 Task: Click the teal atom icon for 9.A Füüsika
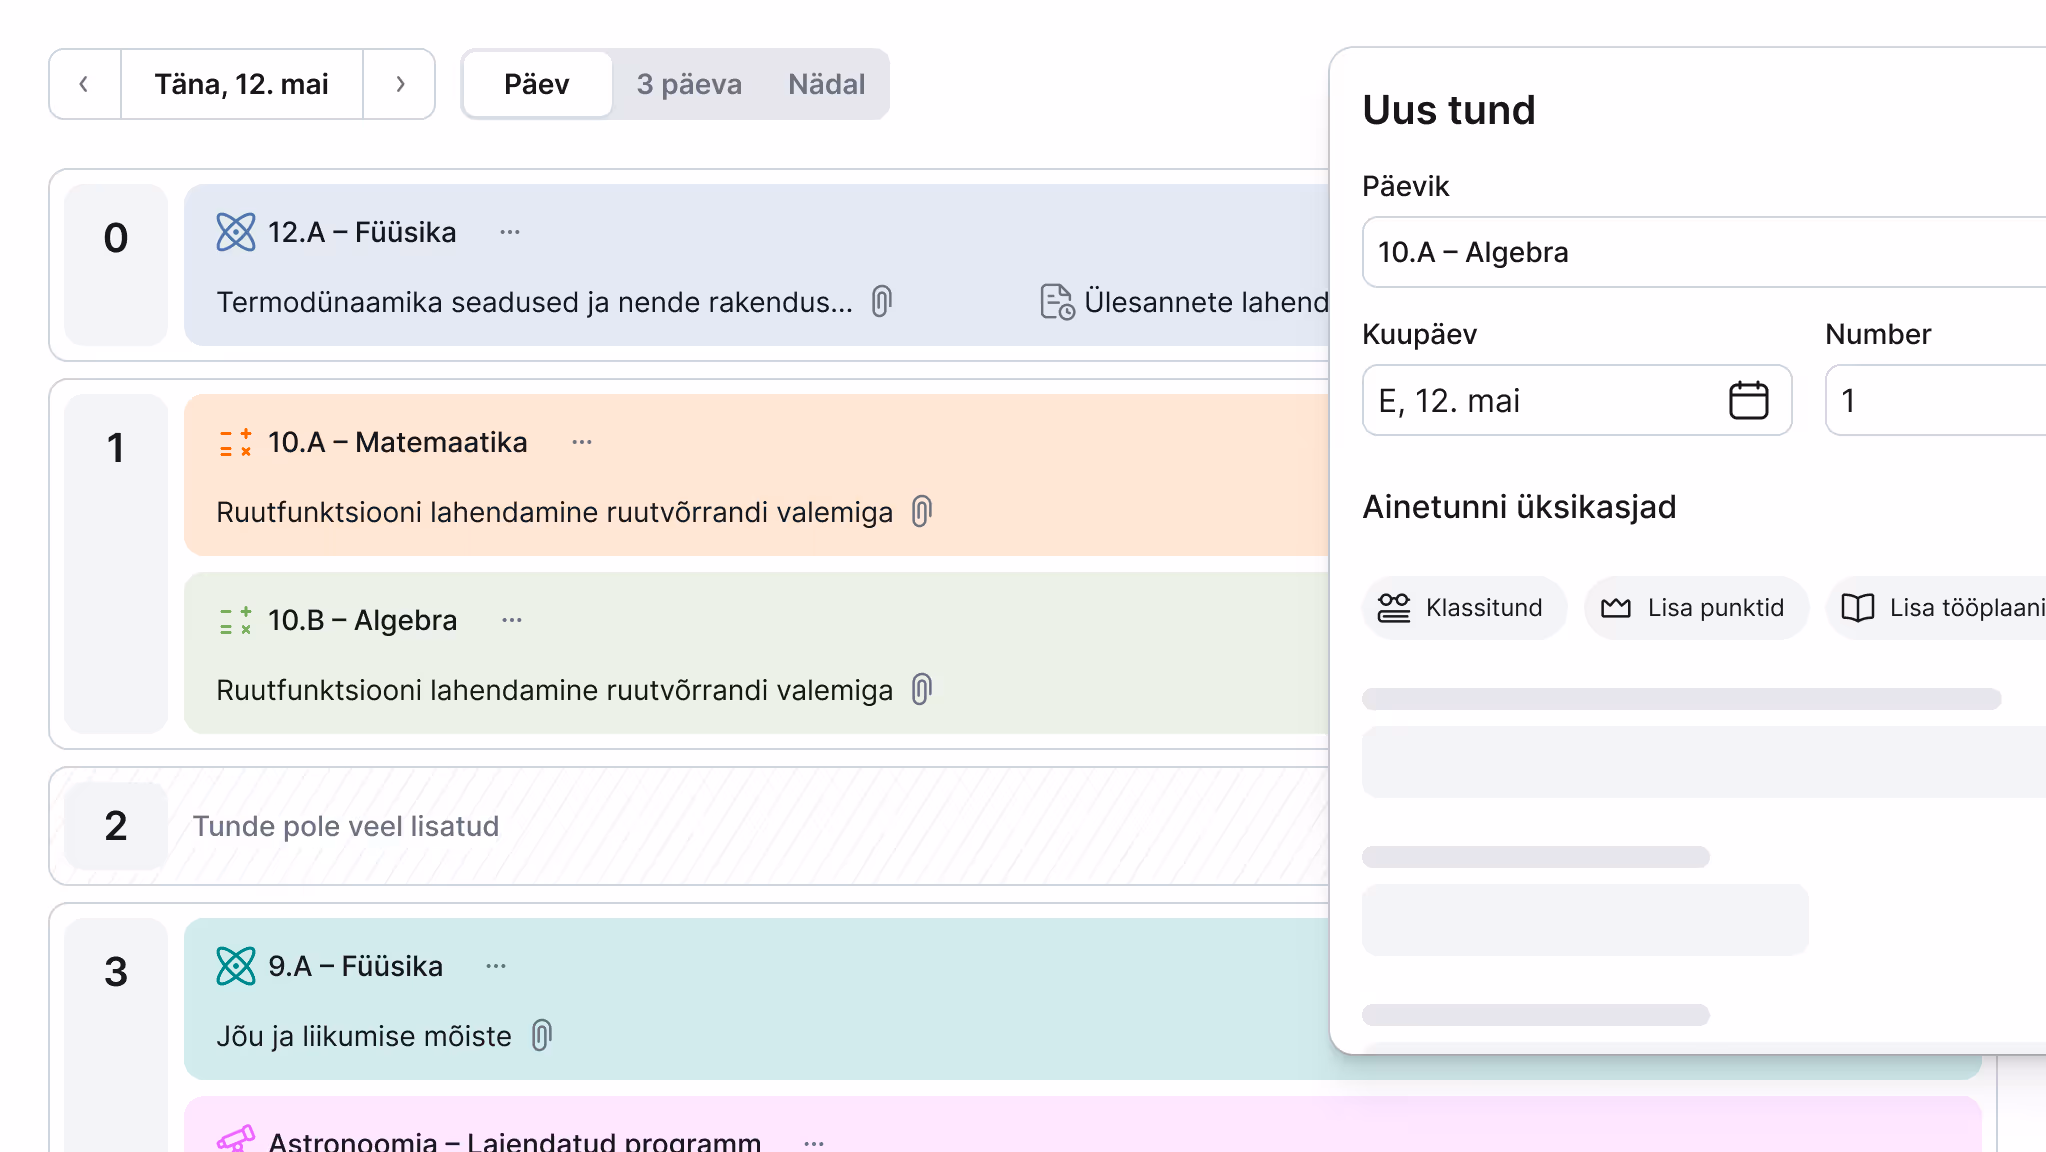(236, 966)
